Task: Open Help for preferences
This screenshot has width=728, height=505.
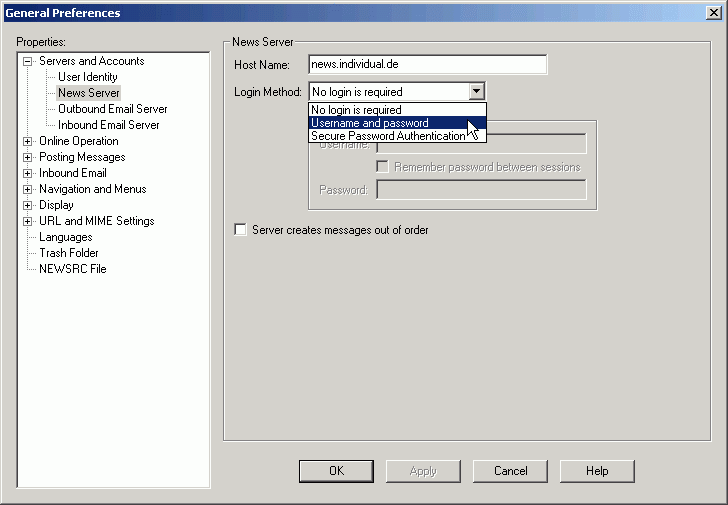Action: tap(597, 471)
